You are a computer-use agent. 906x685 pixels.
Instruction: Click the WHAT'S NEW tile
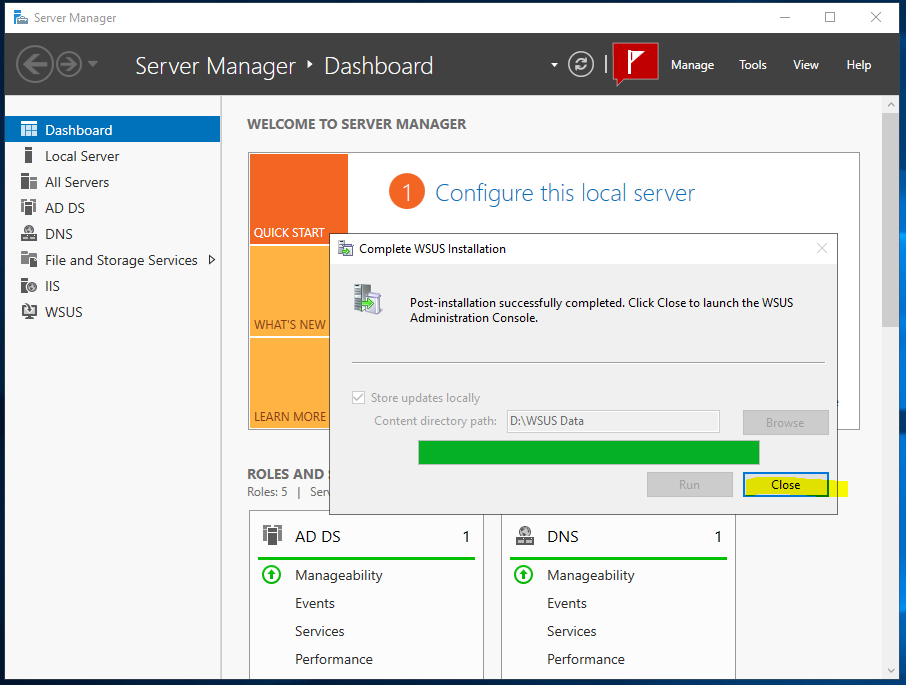pyautogui.click(x=289, y=291)
